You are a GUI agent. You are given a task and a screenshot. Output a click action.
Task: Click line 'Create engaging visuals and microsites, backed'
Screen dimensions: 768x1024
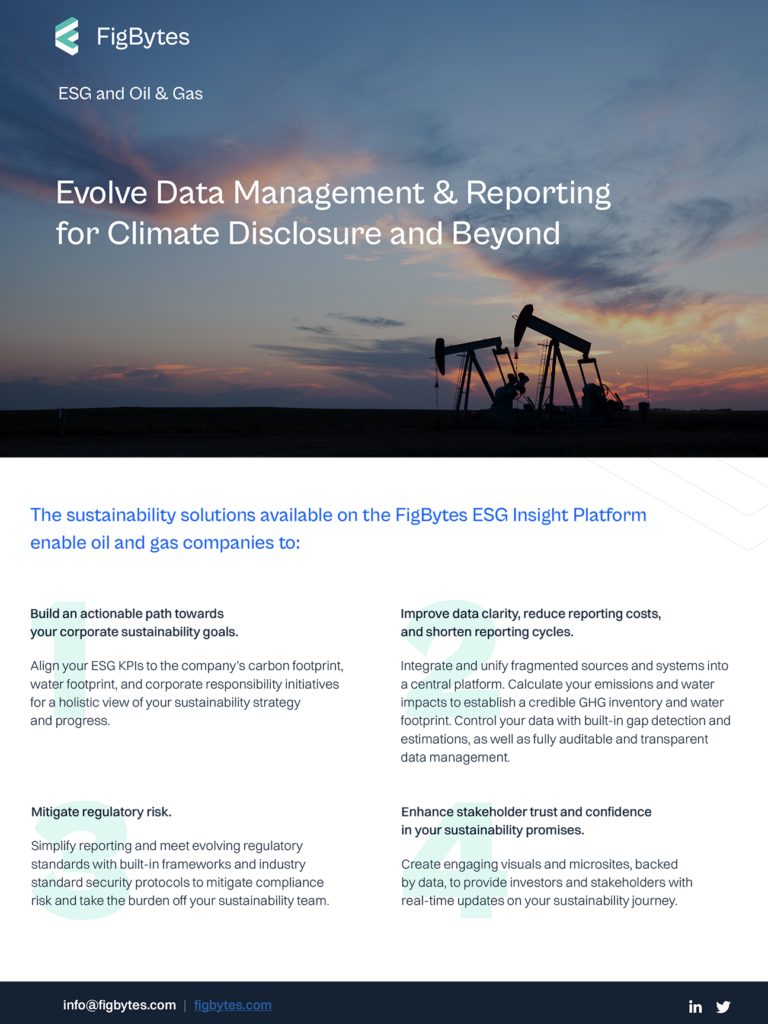539,864
